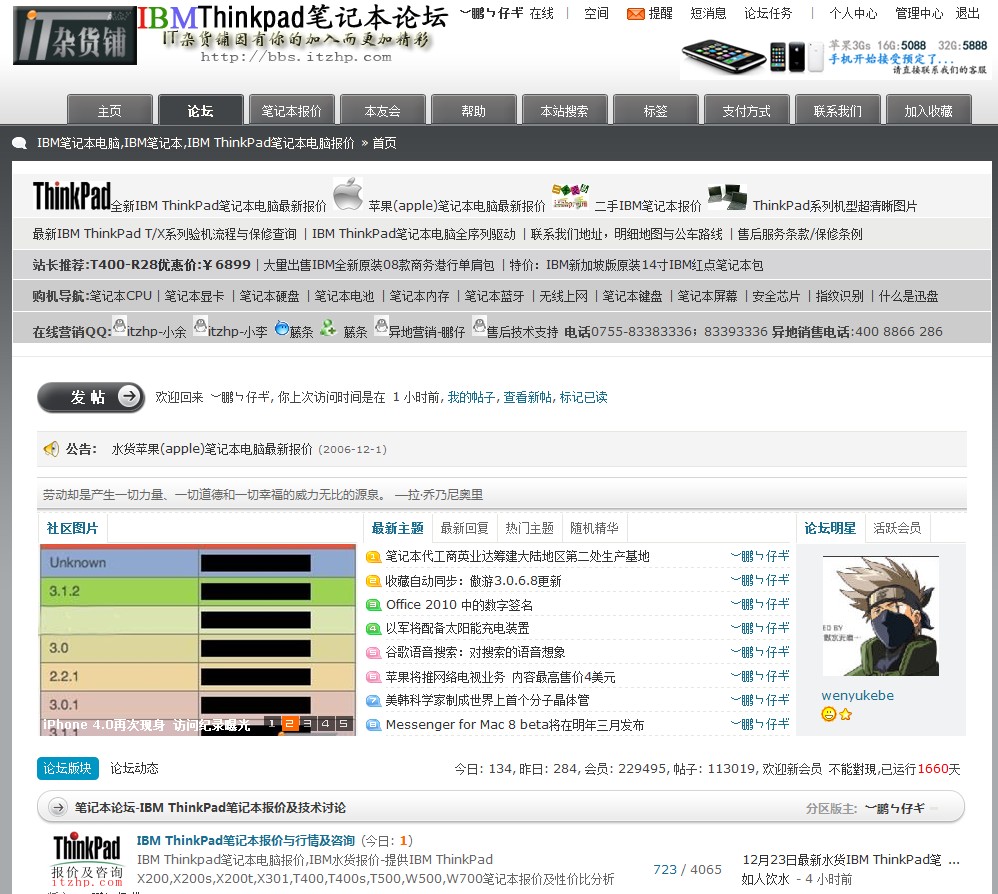
Task: Open the 联系我们 navigation tab
Action: pos(838,110)
